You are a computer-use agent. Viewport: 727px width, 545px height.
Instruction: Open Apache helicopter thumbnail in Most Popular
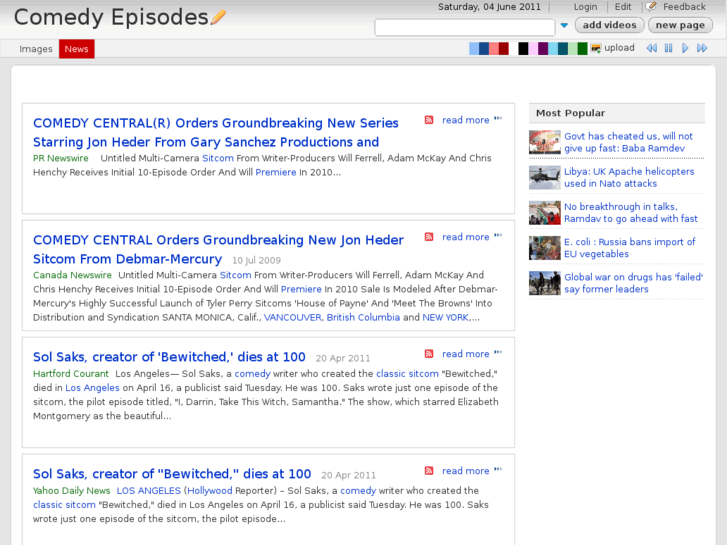(x=545, y=177)
